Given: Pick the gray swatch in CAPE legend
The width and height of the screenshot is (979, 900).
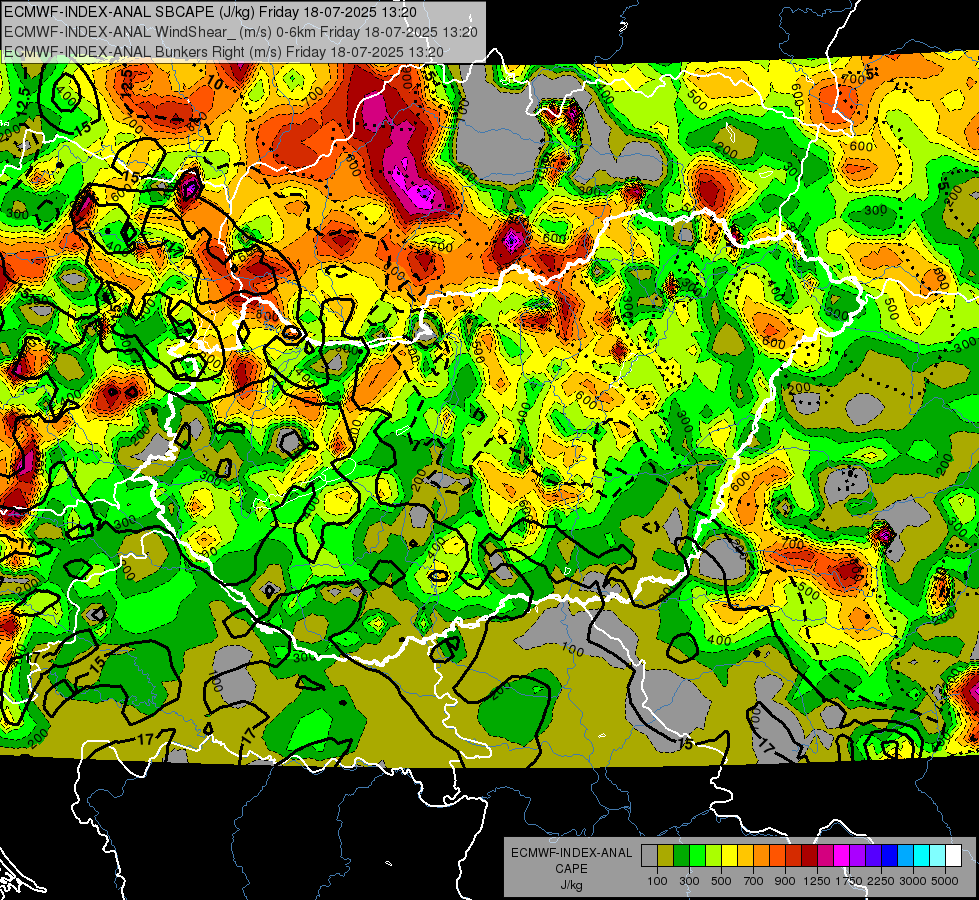Looking at the screenshot, I should click(x=649, y=856).
